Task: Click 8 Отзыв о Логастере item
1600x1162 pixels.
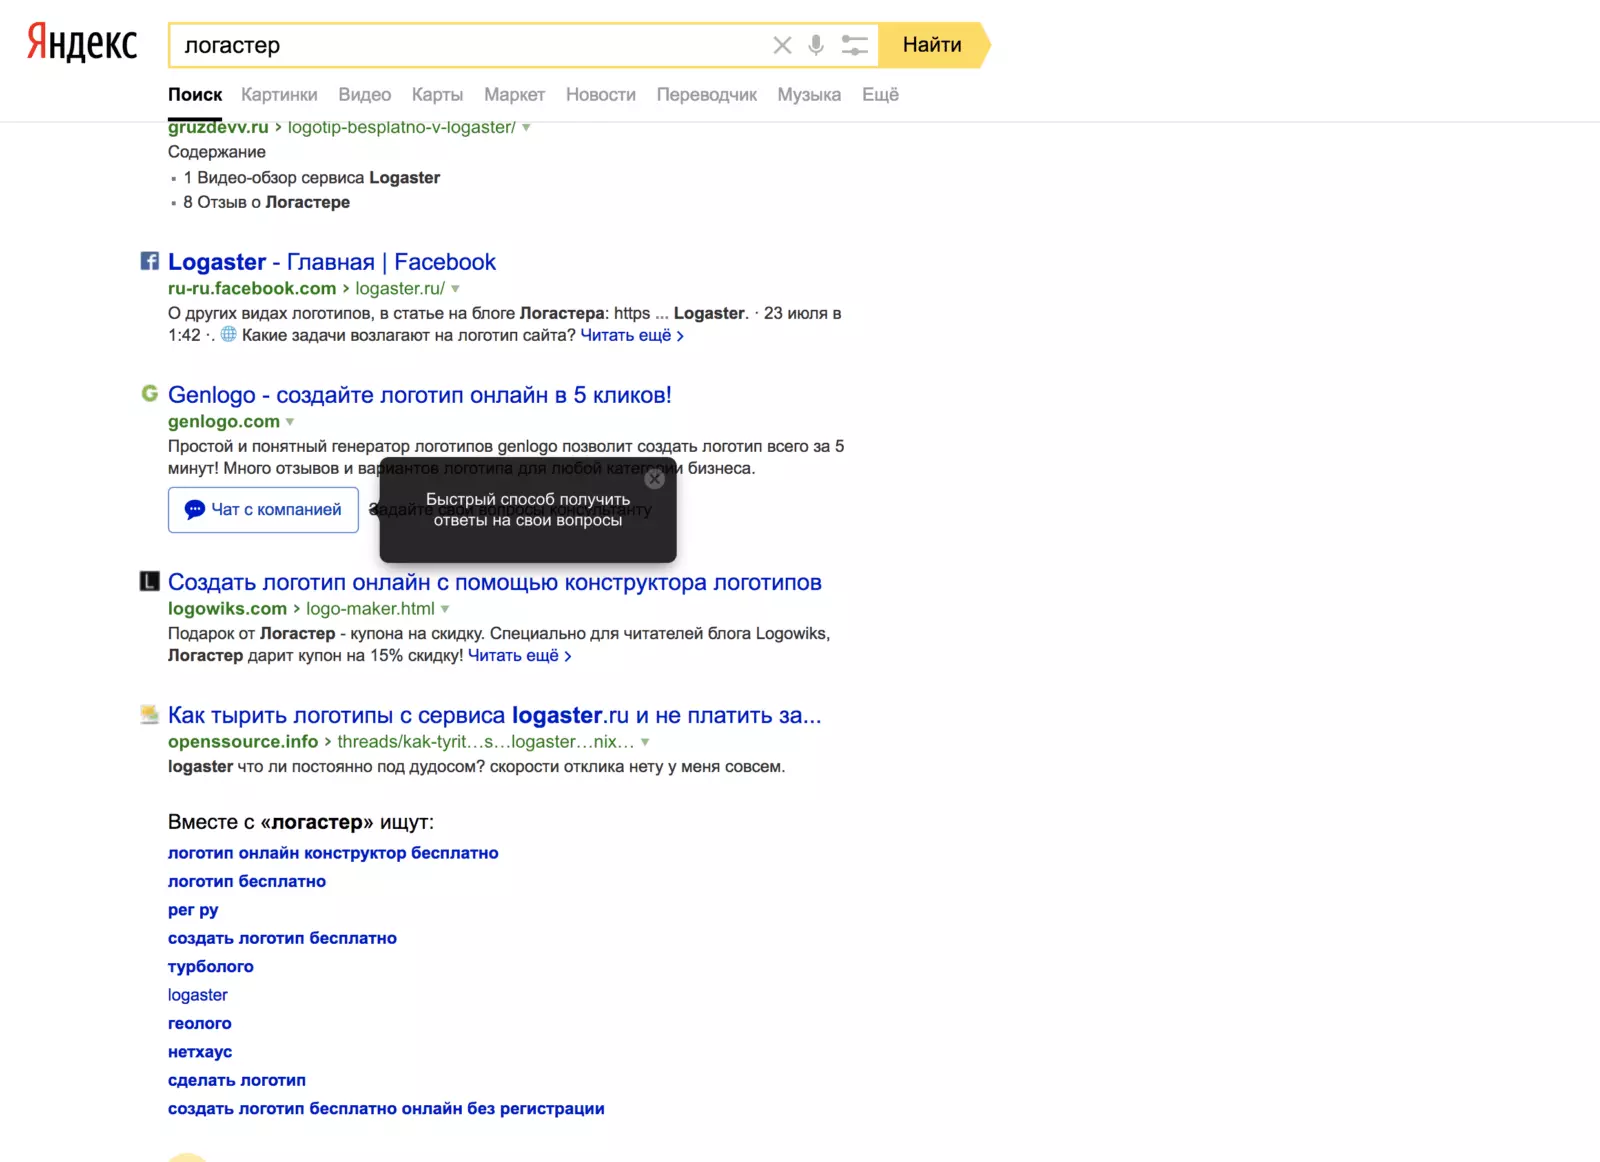Action: click(x=267, y=202)
